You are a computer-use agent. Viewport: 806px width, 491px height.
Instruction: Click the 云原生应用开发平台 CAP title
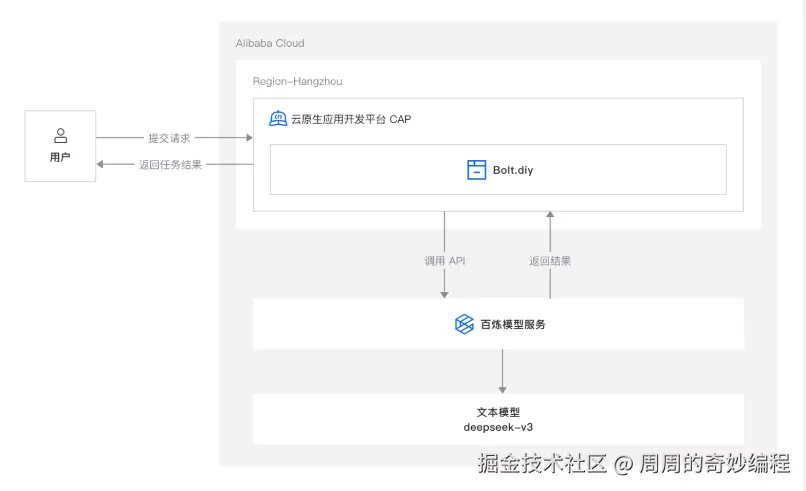tap(351, 119)
